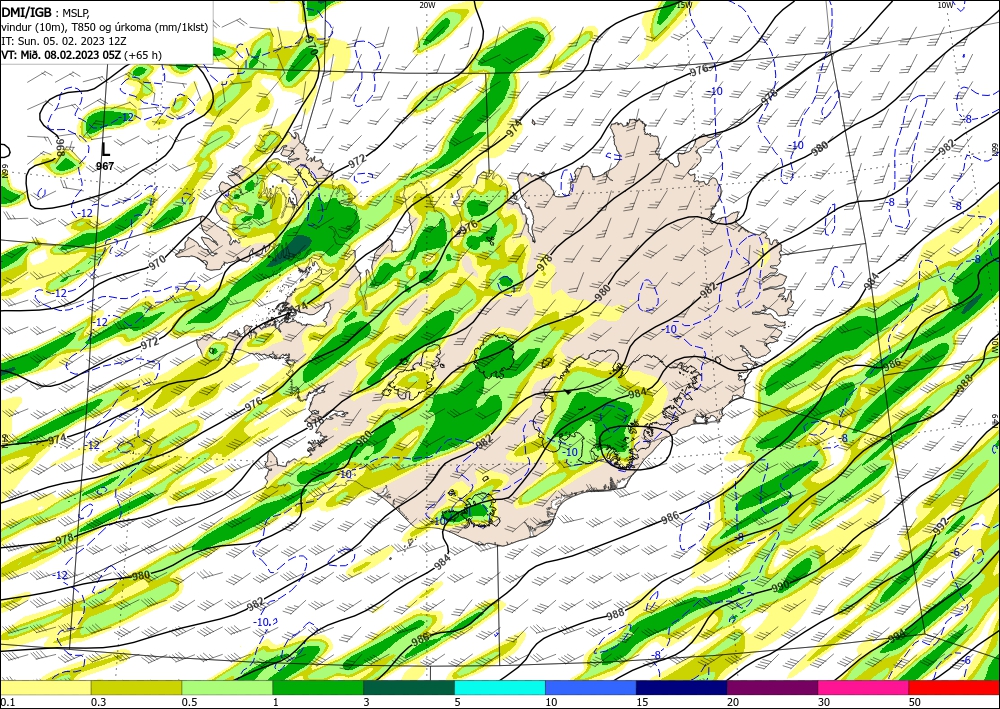Select the '968' isobar label near the low
The width and height of the screenshot is (1000, 709).
pos(61,148)
